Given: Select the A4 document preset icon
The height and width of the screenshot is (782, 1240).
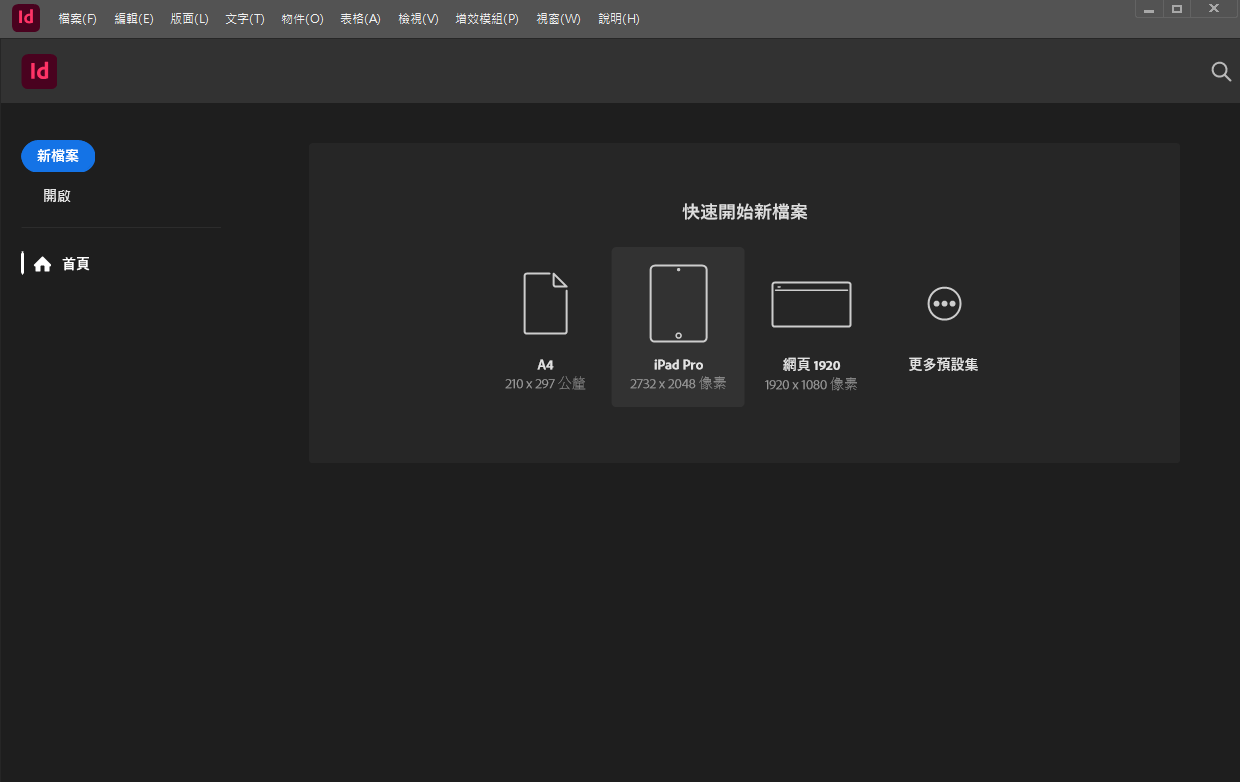Looking at the screenshot, I should tap(546, 303).
